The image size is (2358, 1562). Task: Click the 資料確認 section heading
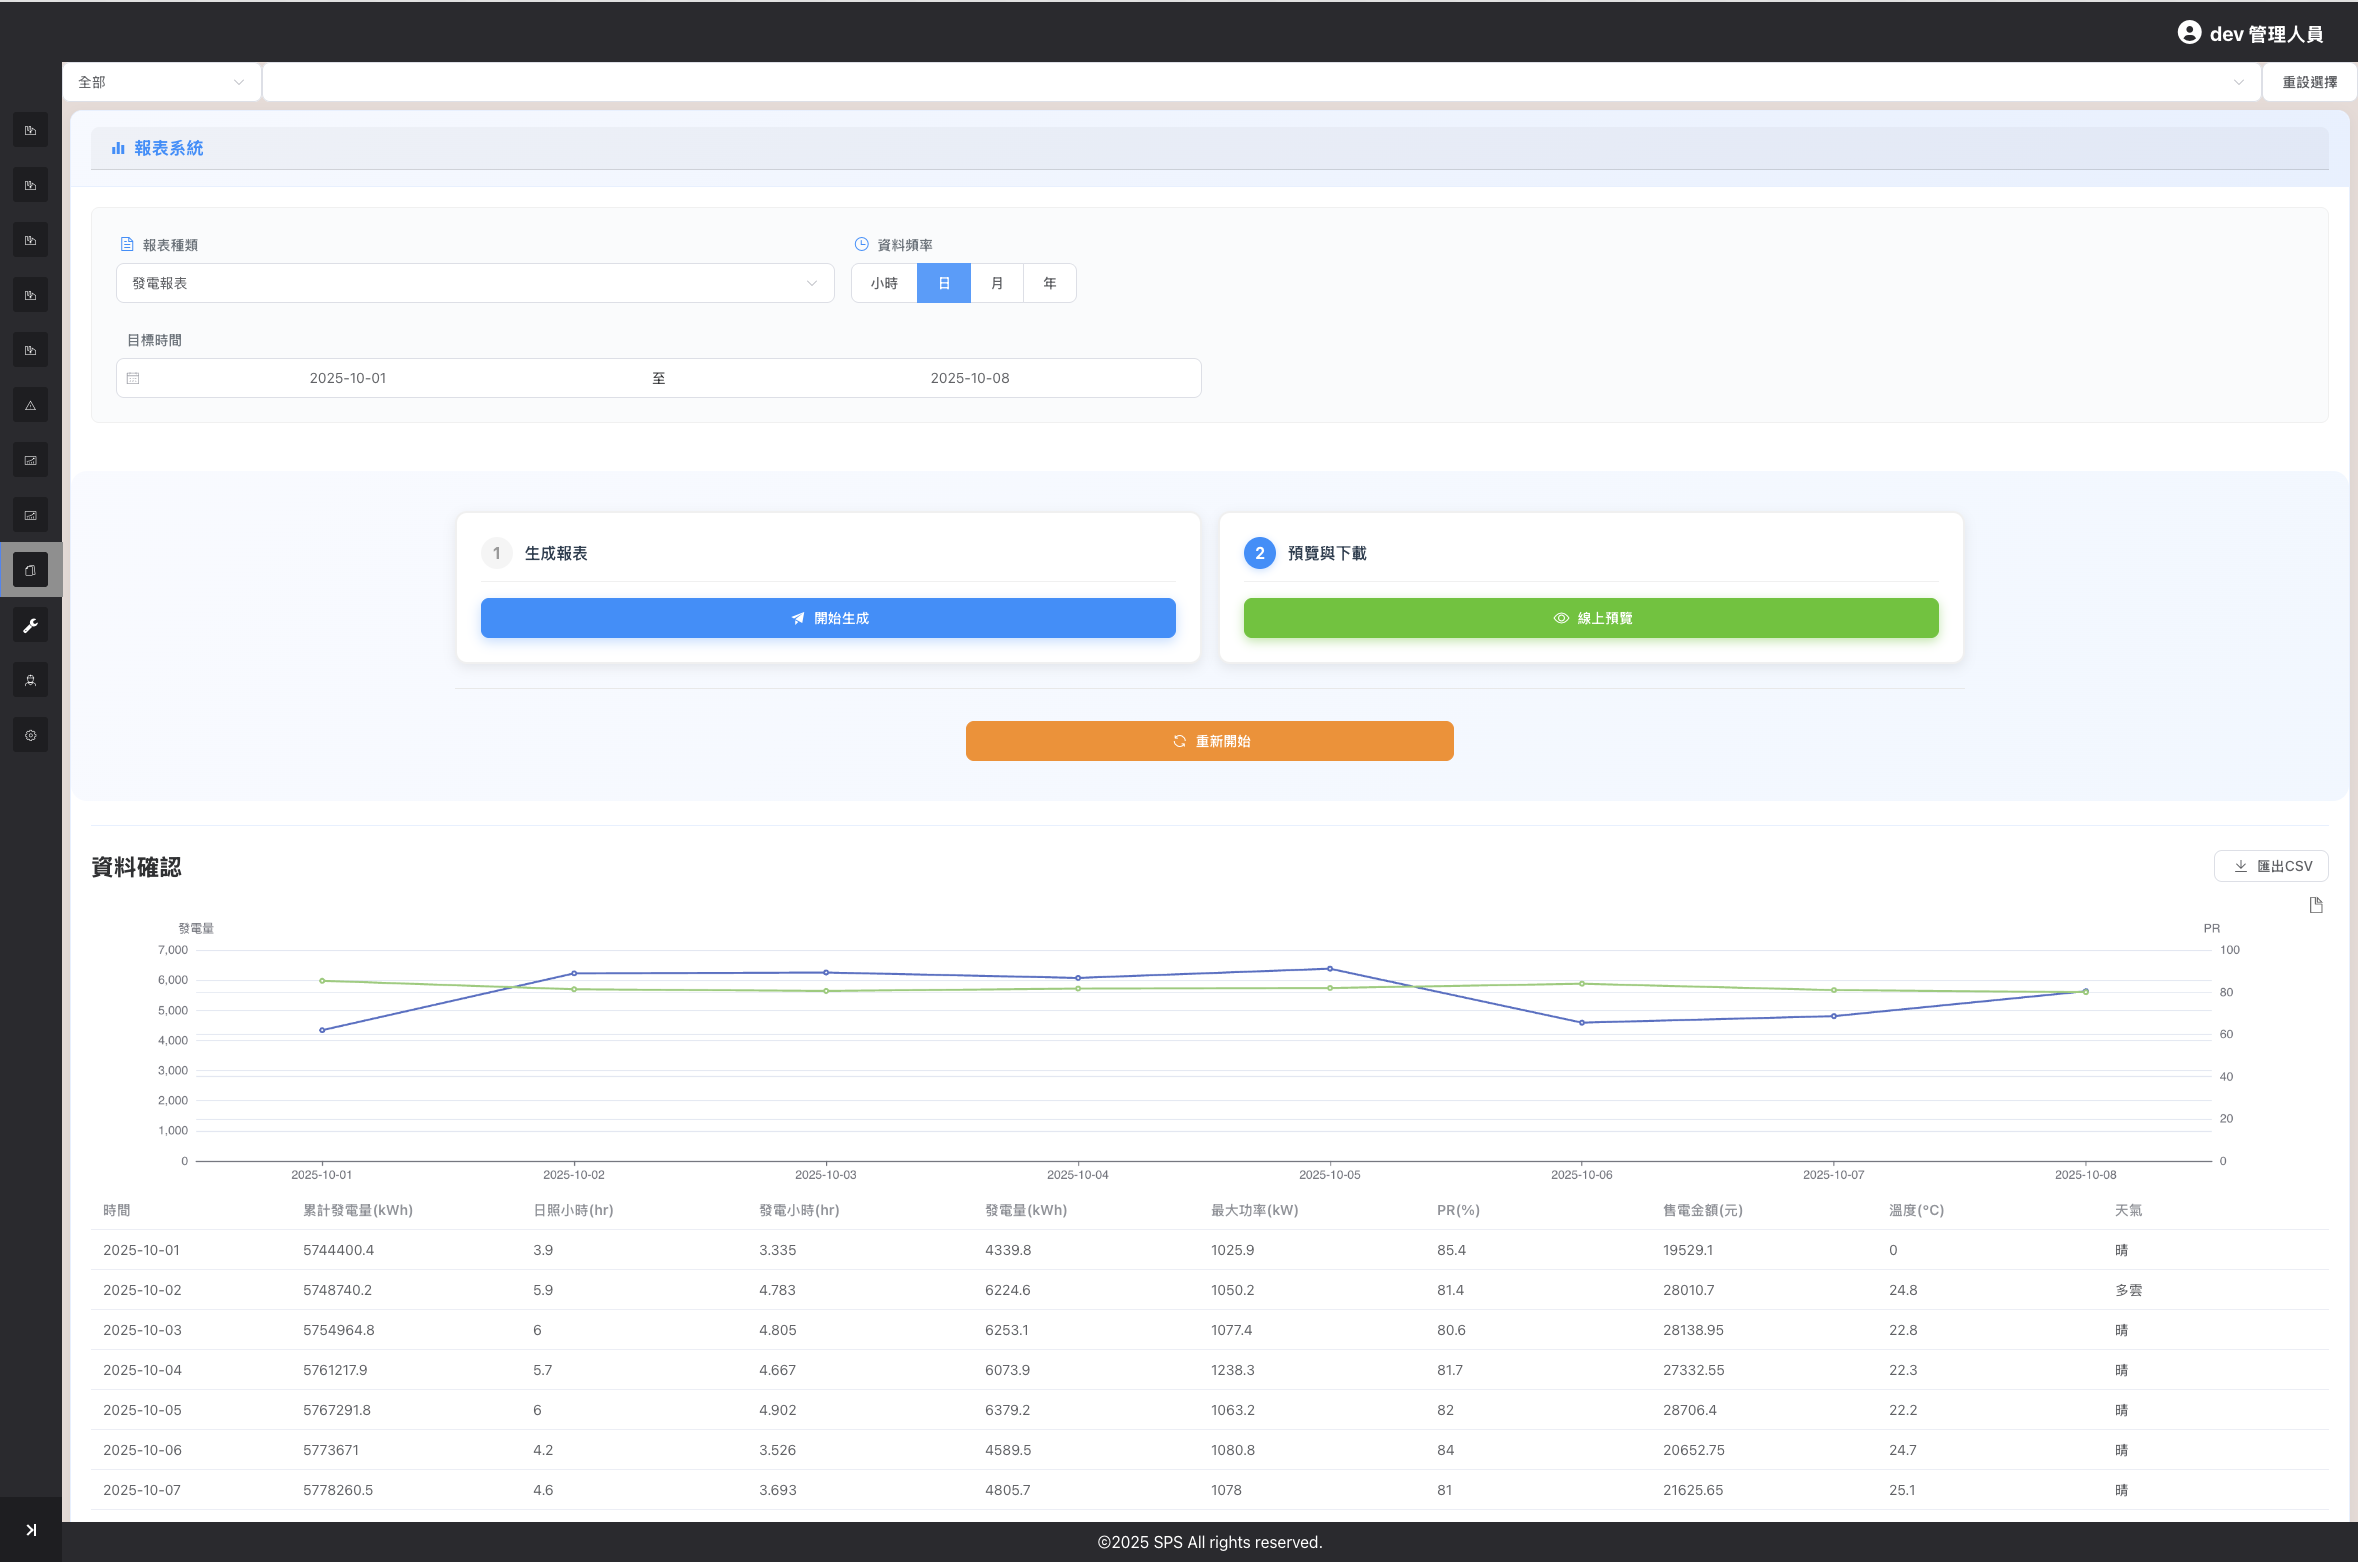pyautogui.click(x=137, y=867)
